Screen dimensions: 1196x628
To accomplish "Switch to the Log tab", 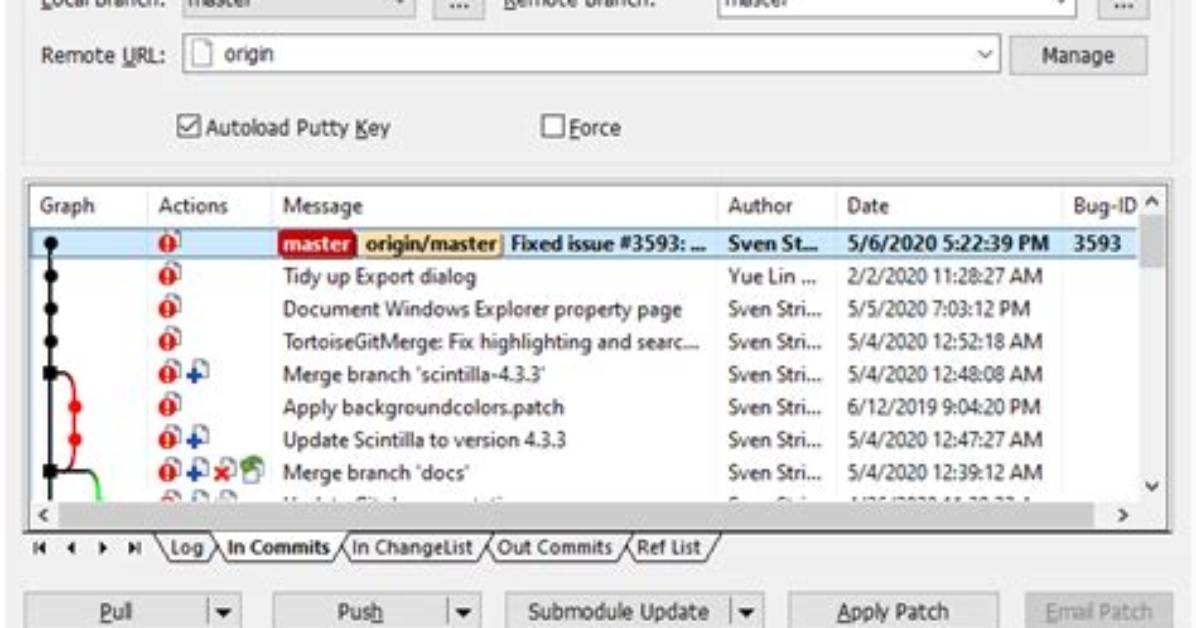I will click(185, 547).
